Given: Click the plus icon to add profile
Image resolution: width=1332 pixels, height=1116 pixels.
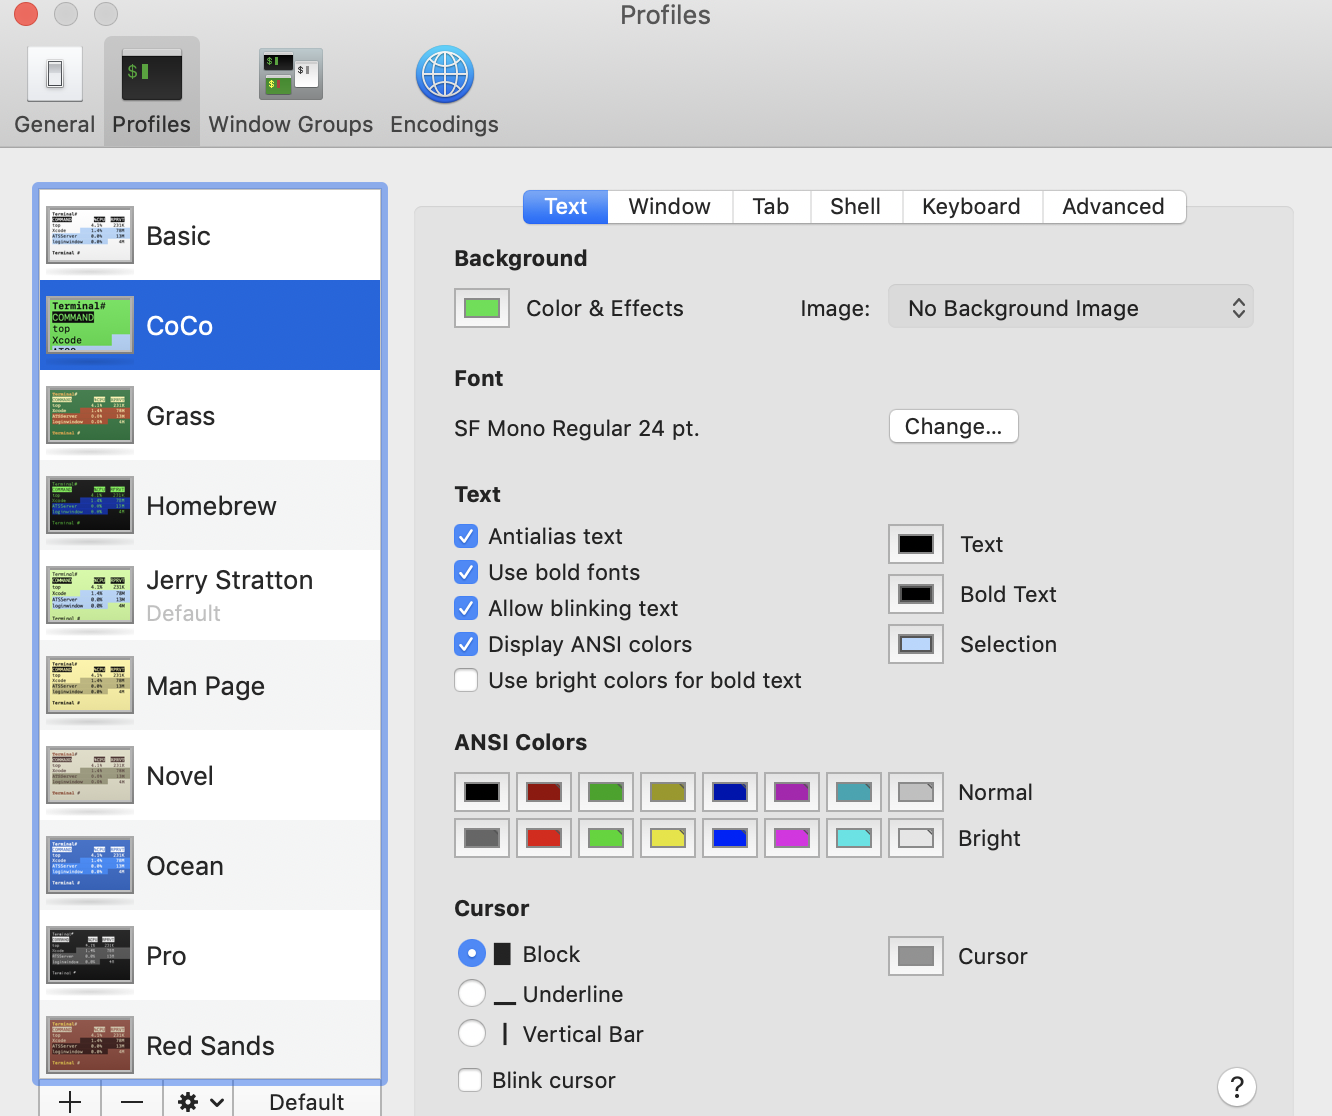Looking at the screenshot, I should 70,1101.
